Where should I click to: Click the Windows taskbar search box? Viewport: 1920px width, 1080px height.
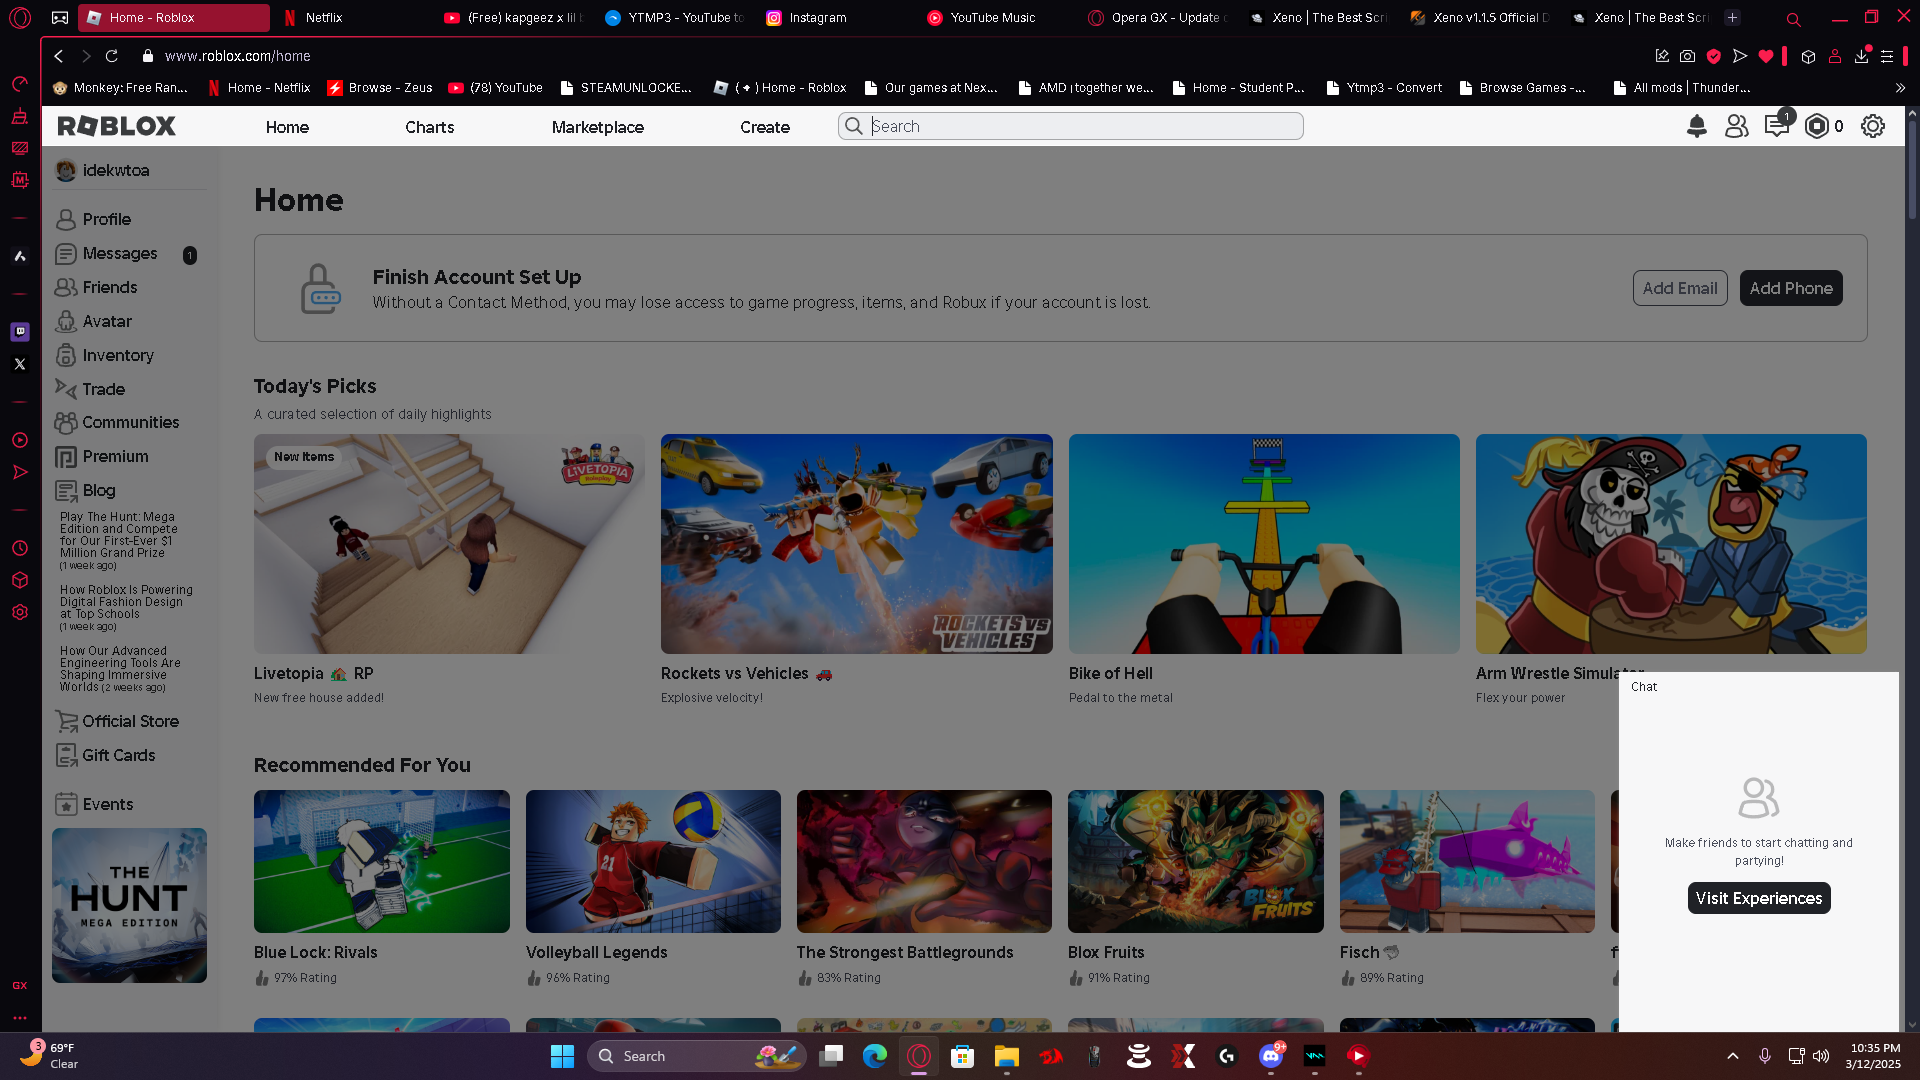696,1056
